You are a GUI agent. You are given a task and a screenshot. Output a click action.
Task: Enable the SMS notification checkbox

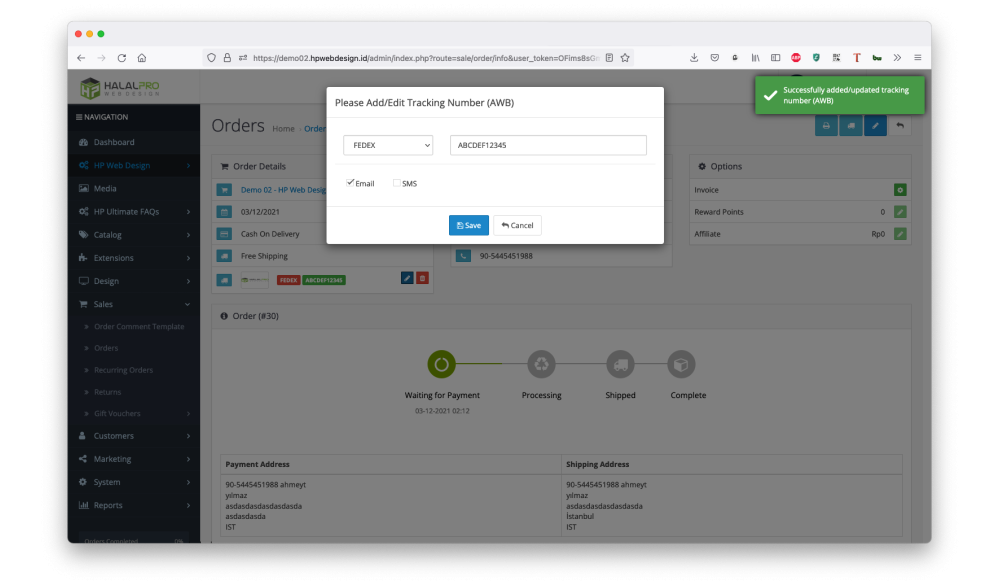click(397, 183)
